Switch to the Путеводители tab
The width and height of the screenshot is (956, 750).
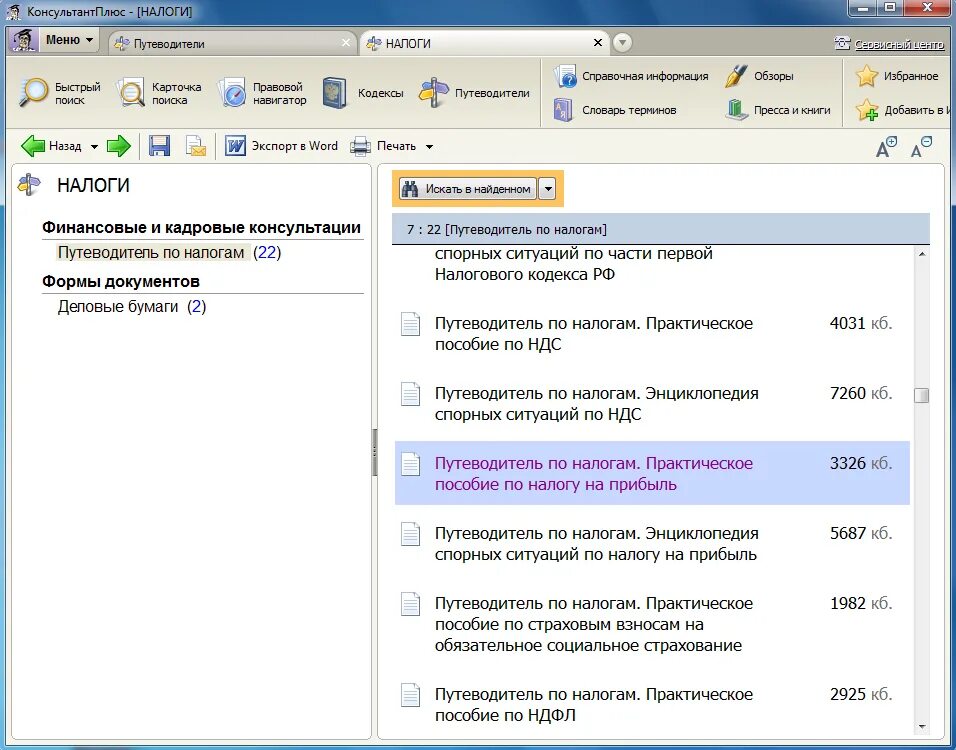[232, 43]
